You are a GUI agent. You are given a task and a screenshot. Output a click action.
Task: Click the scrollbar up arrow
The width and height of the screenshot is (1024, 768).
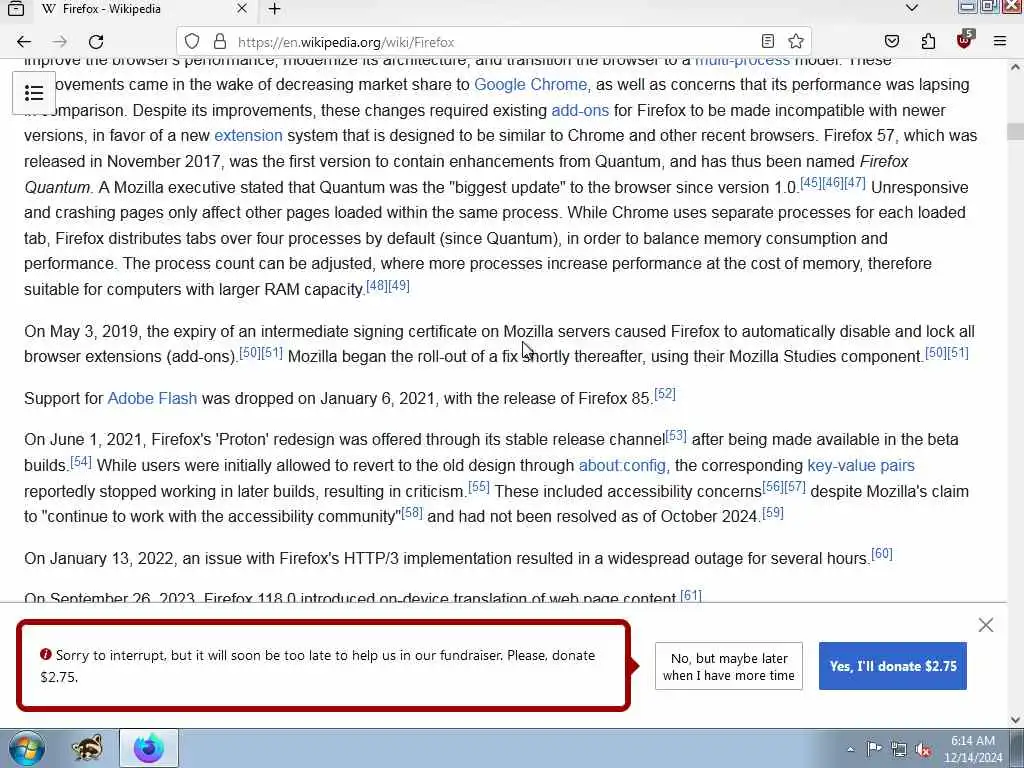point(1016,67)
